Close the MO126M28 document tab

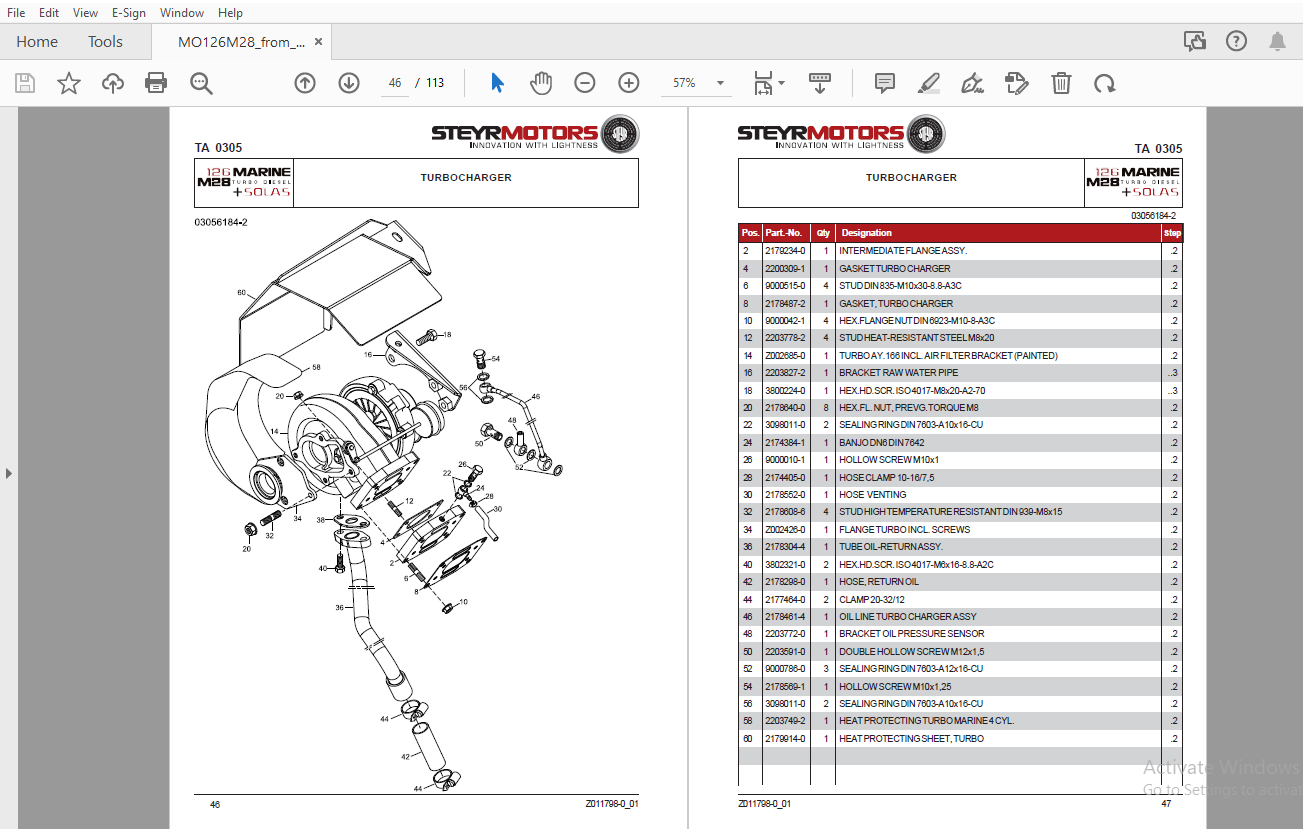[x=319, y=42]
